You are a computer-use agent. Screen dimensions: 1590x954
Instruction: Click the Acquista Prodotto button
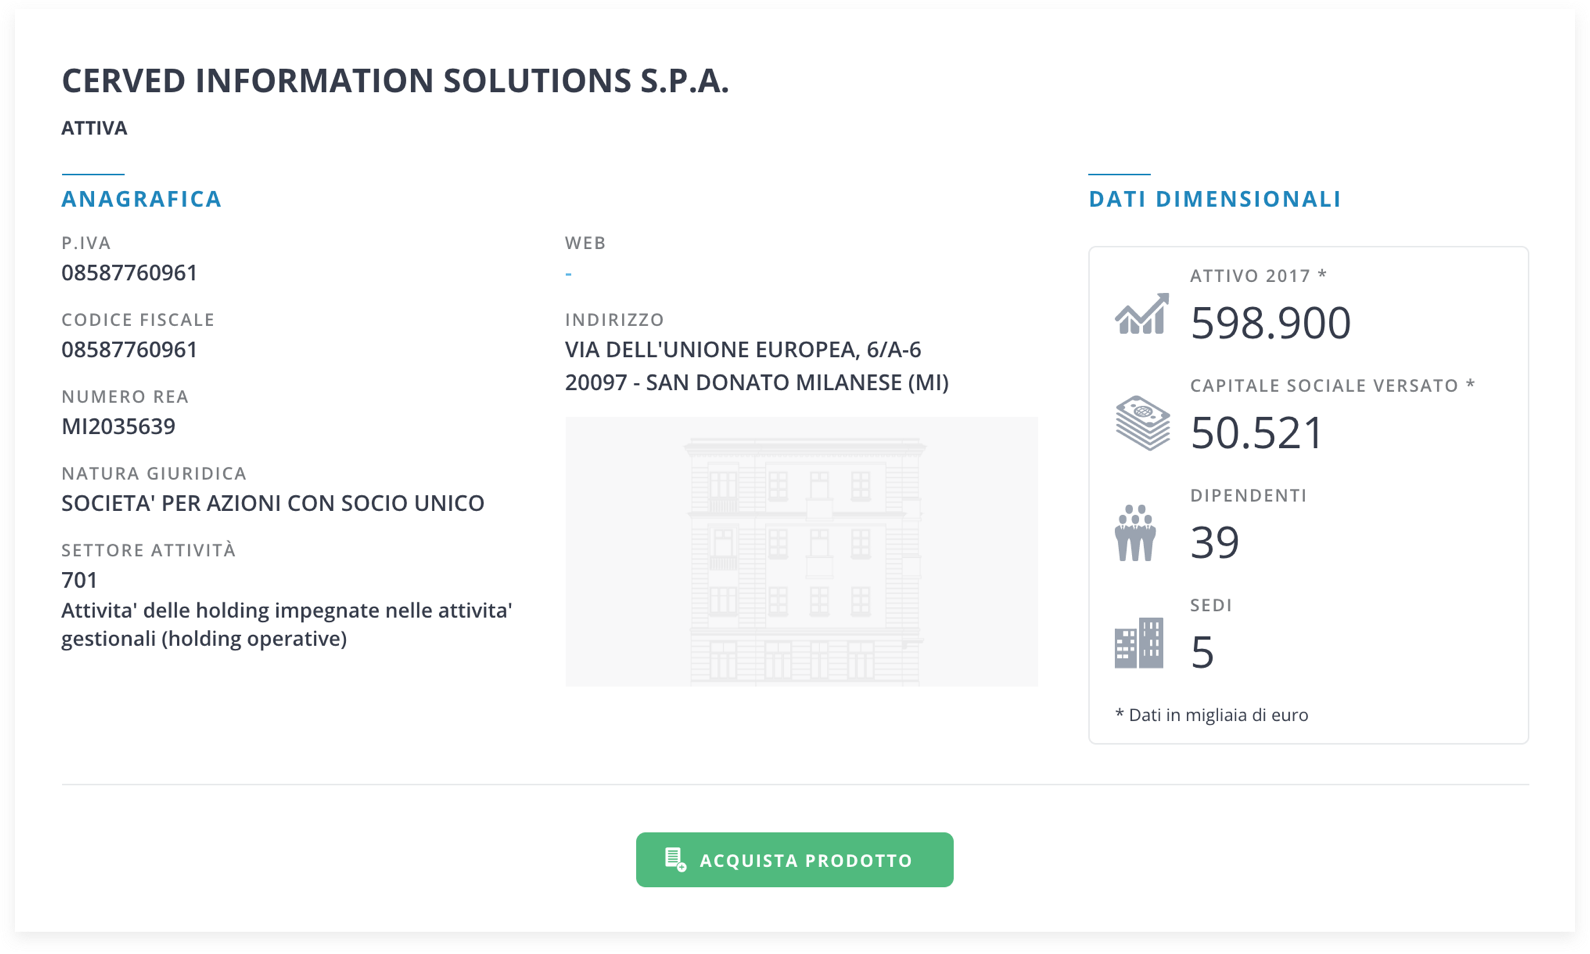(x=794, y=859)
